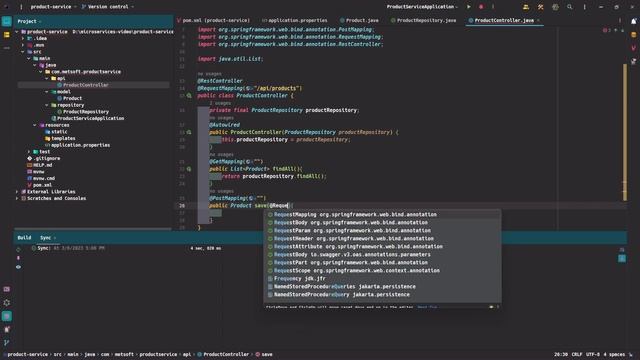This screenshot has height=360, width=640.
Task: Click gutter icon beside ProductController constructor
Action: pos(189,132)
